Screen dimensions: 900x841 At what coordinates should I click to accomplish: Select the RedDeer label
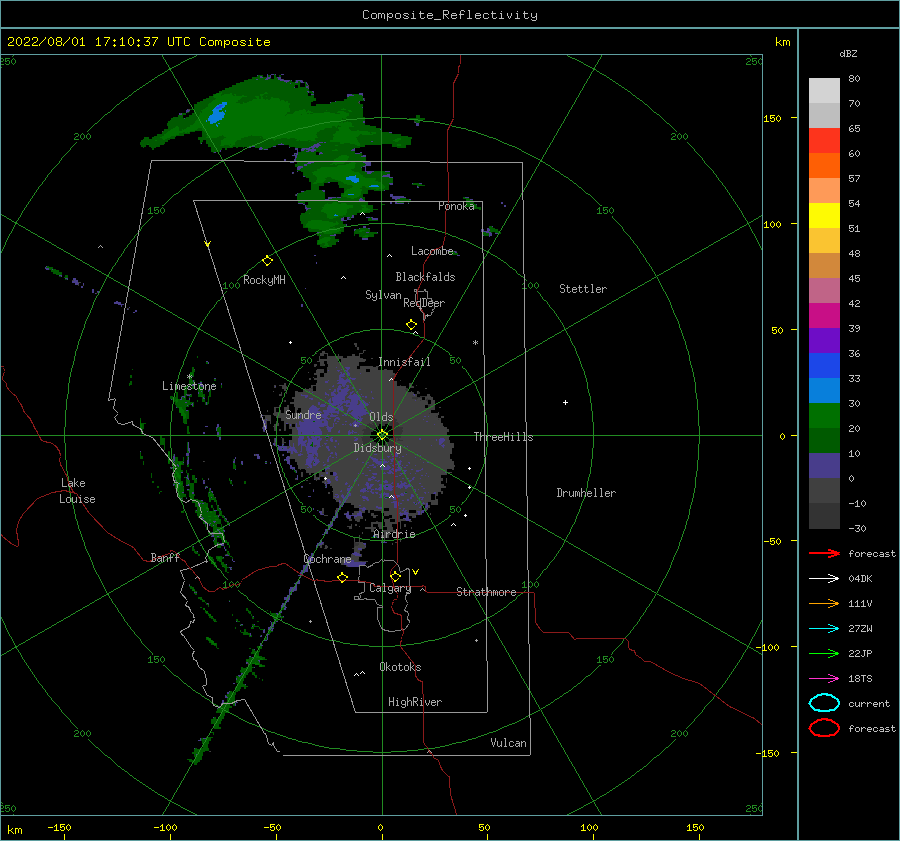[x=424, y=303]
